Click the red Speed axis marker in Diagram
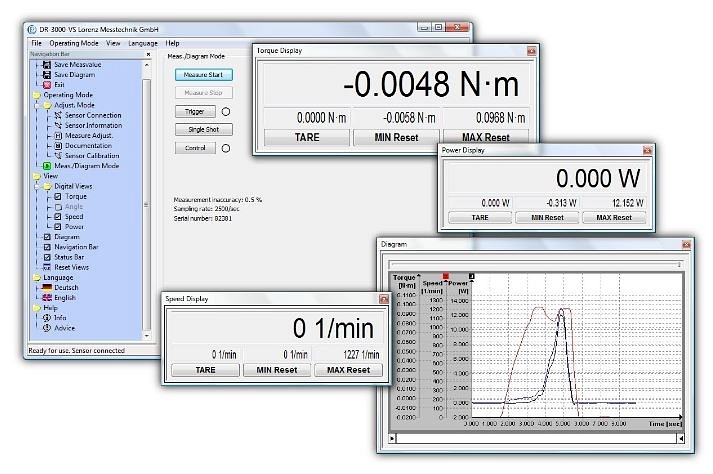Image resolution: width=713 pixels, height=474 pixels. click(446, 276)
